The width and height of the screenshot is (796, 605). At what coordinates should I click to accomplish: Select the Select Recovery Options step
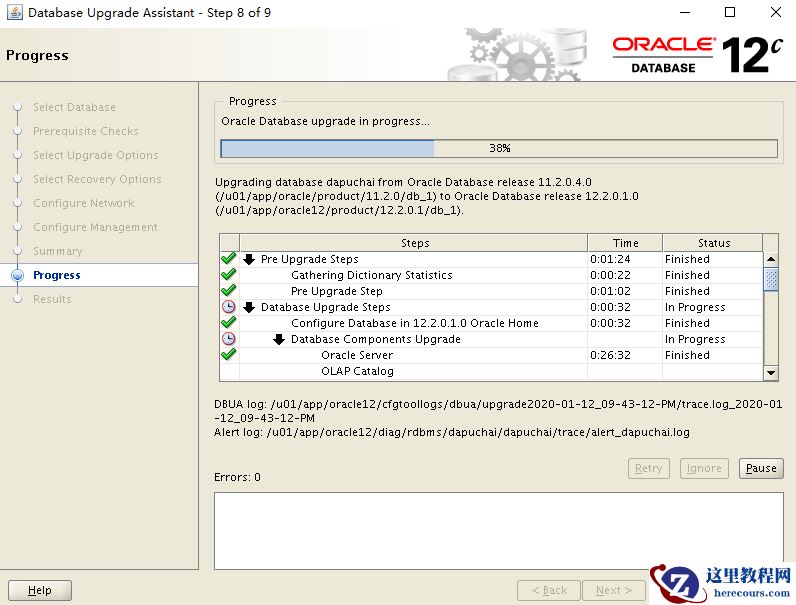point(97,179)
